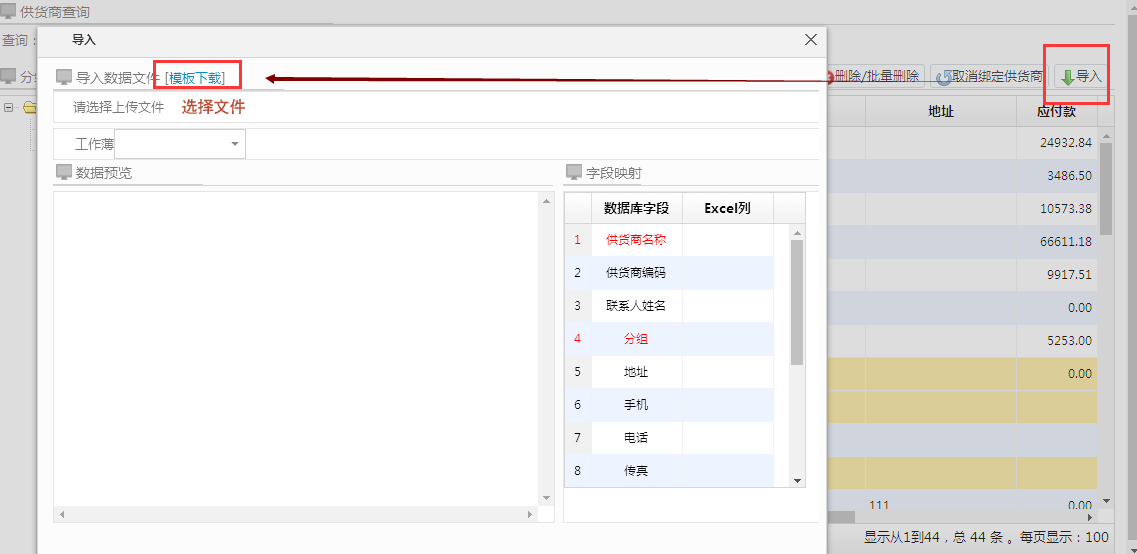Click the folder icon in group tree

tap(29, 107)
